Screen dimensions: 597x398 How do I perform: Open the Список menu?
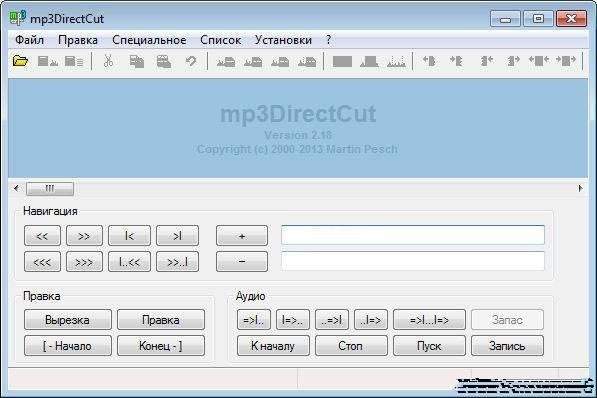coord(220,40)
